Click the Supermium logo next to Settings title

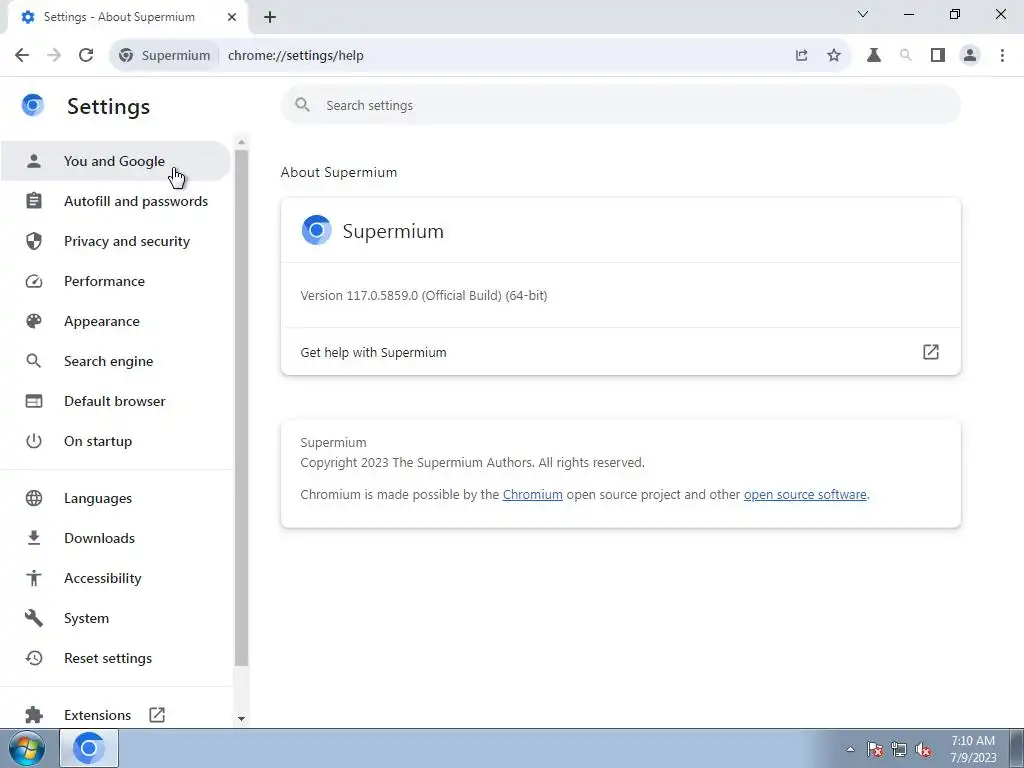pyautogui.click(x=33, y=105)
